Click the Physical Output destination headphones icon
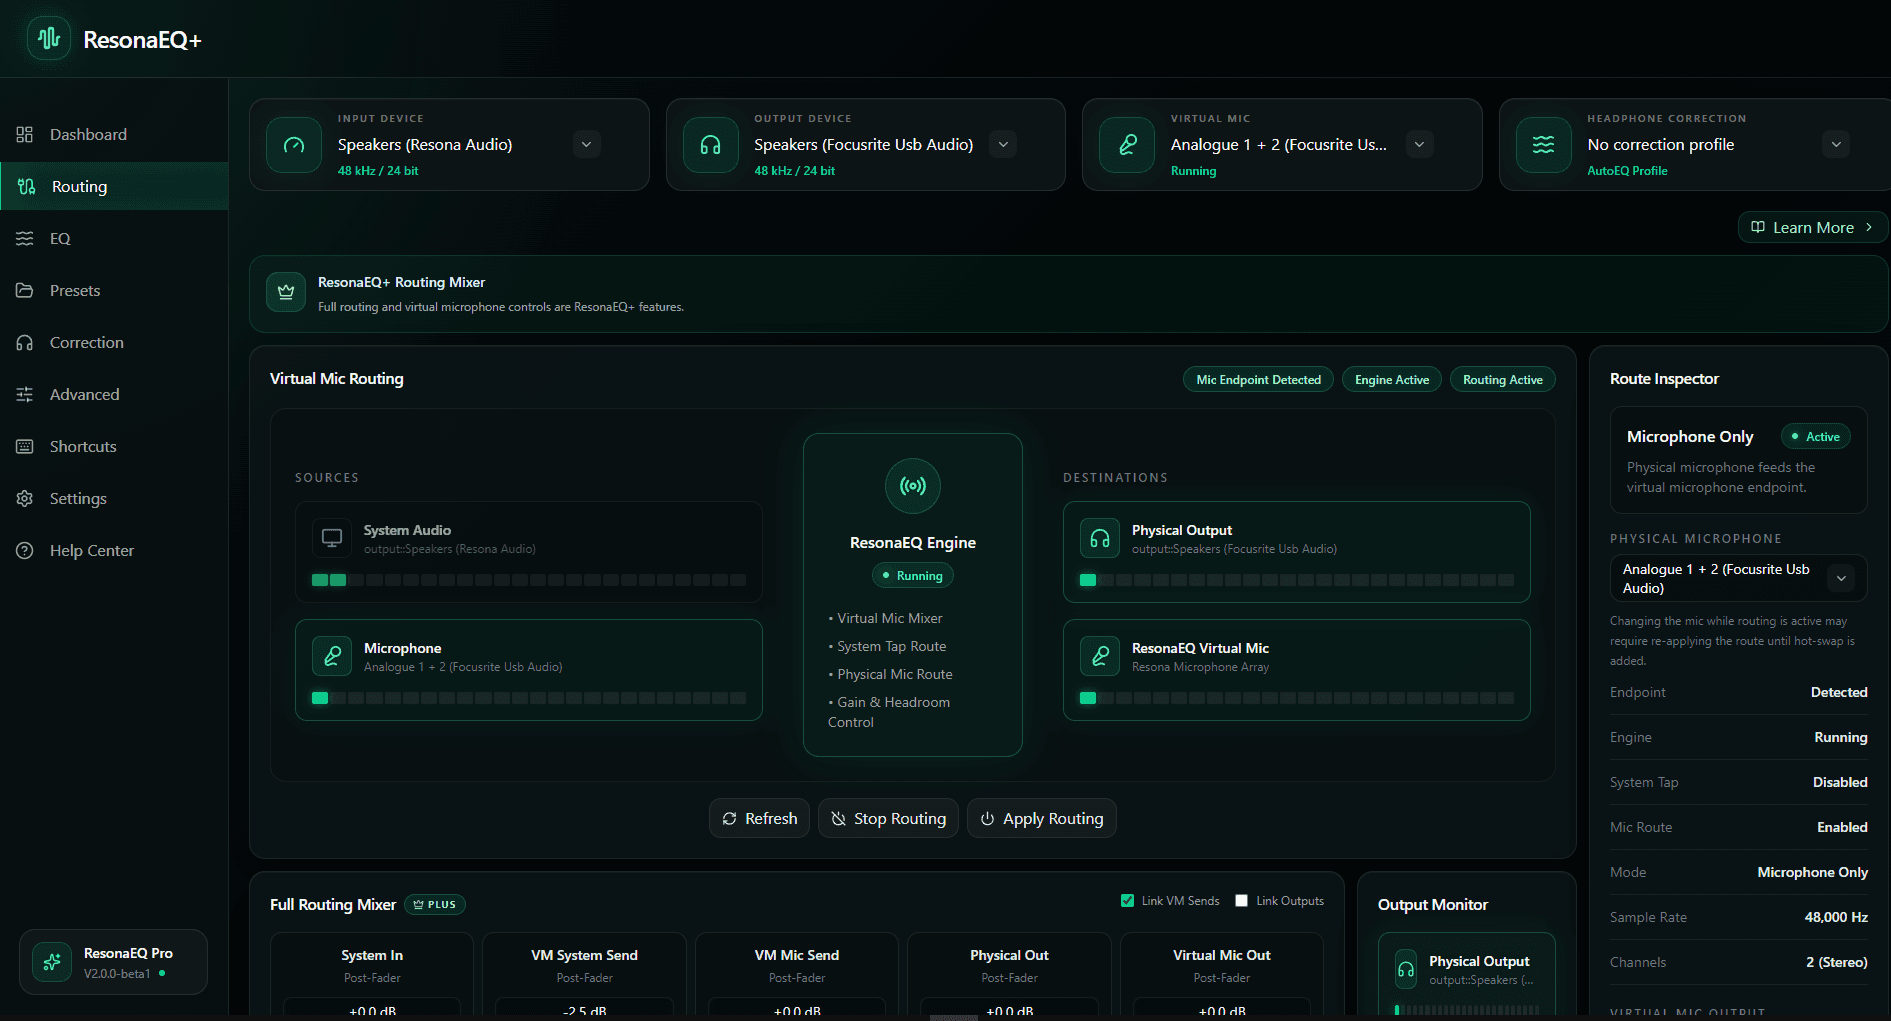This screenshot has height=1021, width=1891. pyautogui.click(x=1100, y=538)
